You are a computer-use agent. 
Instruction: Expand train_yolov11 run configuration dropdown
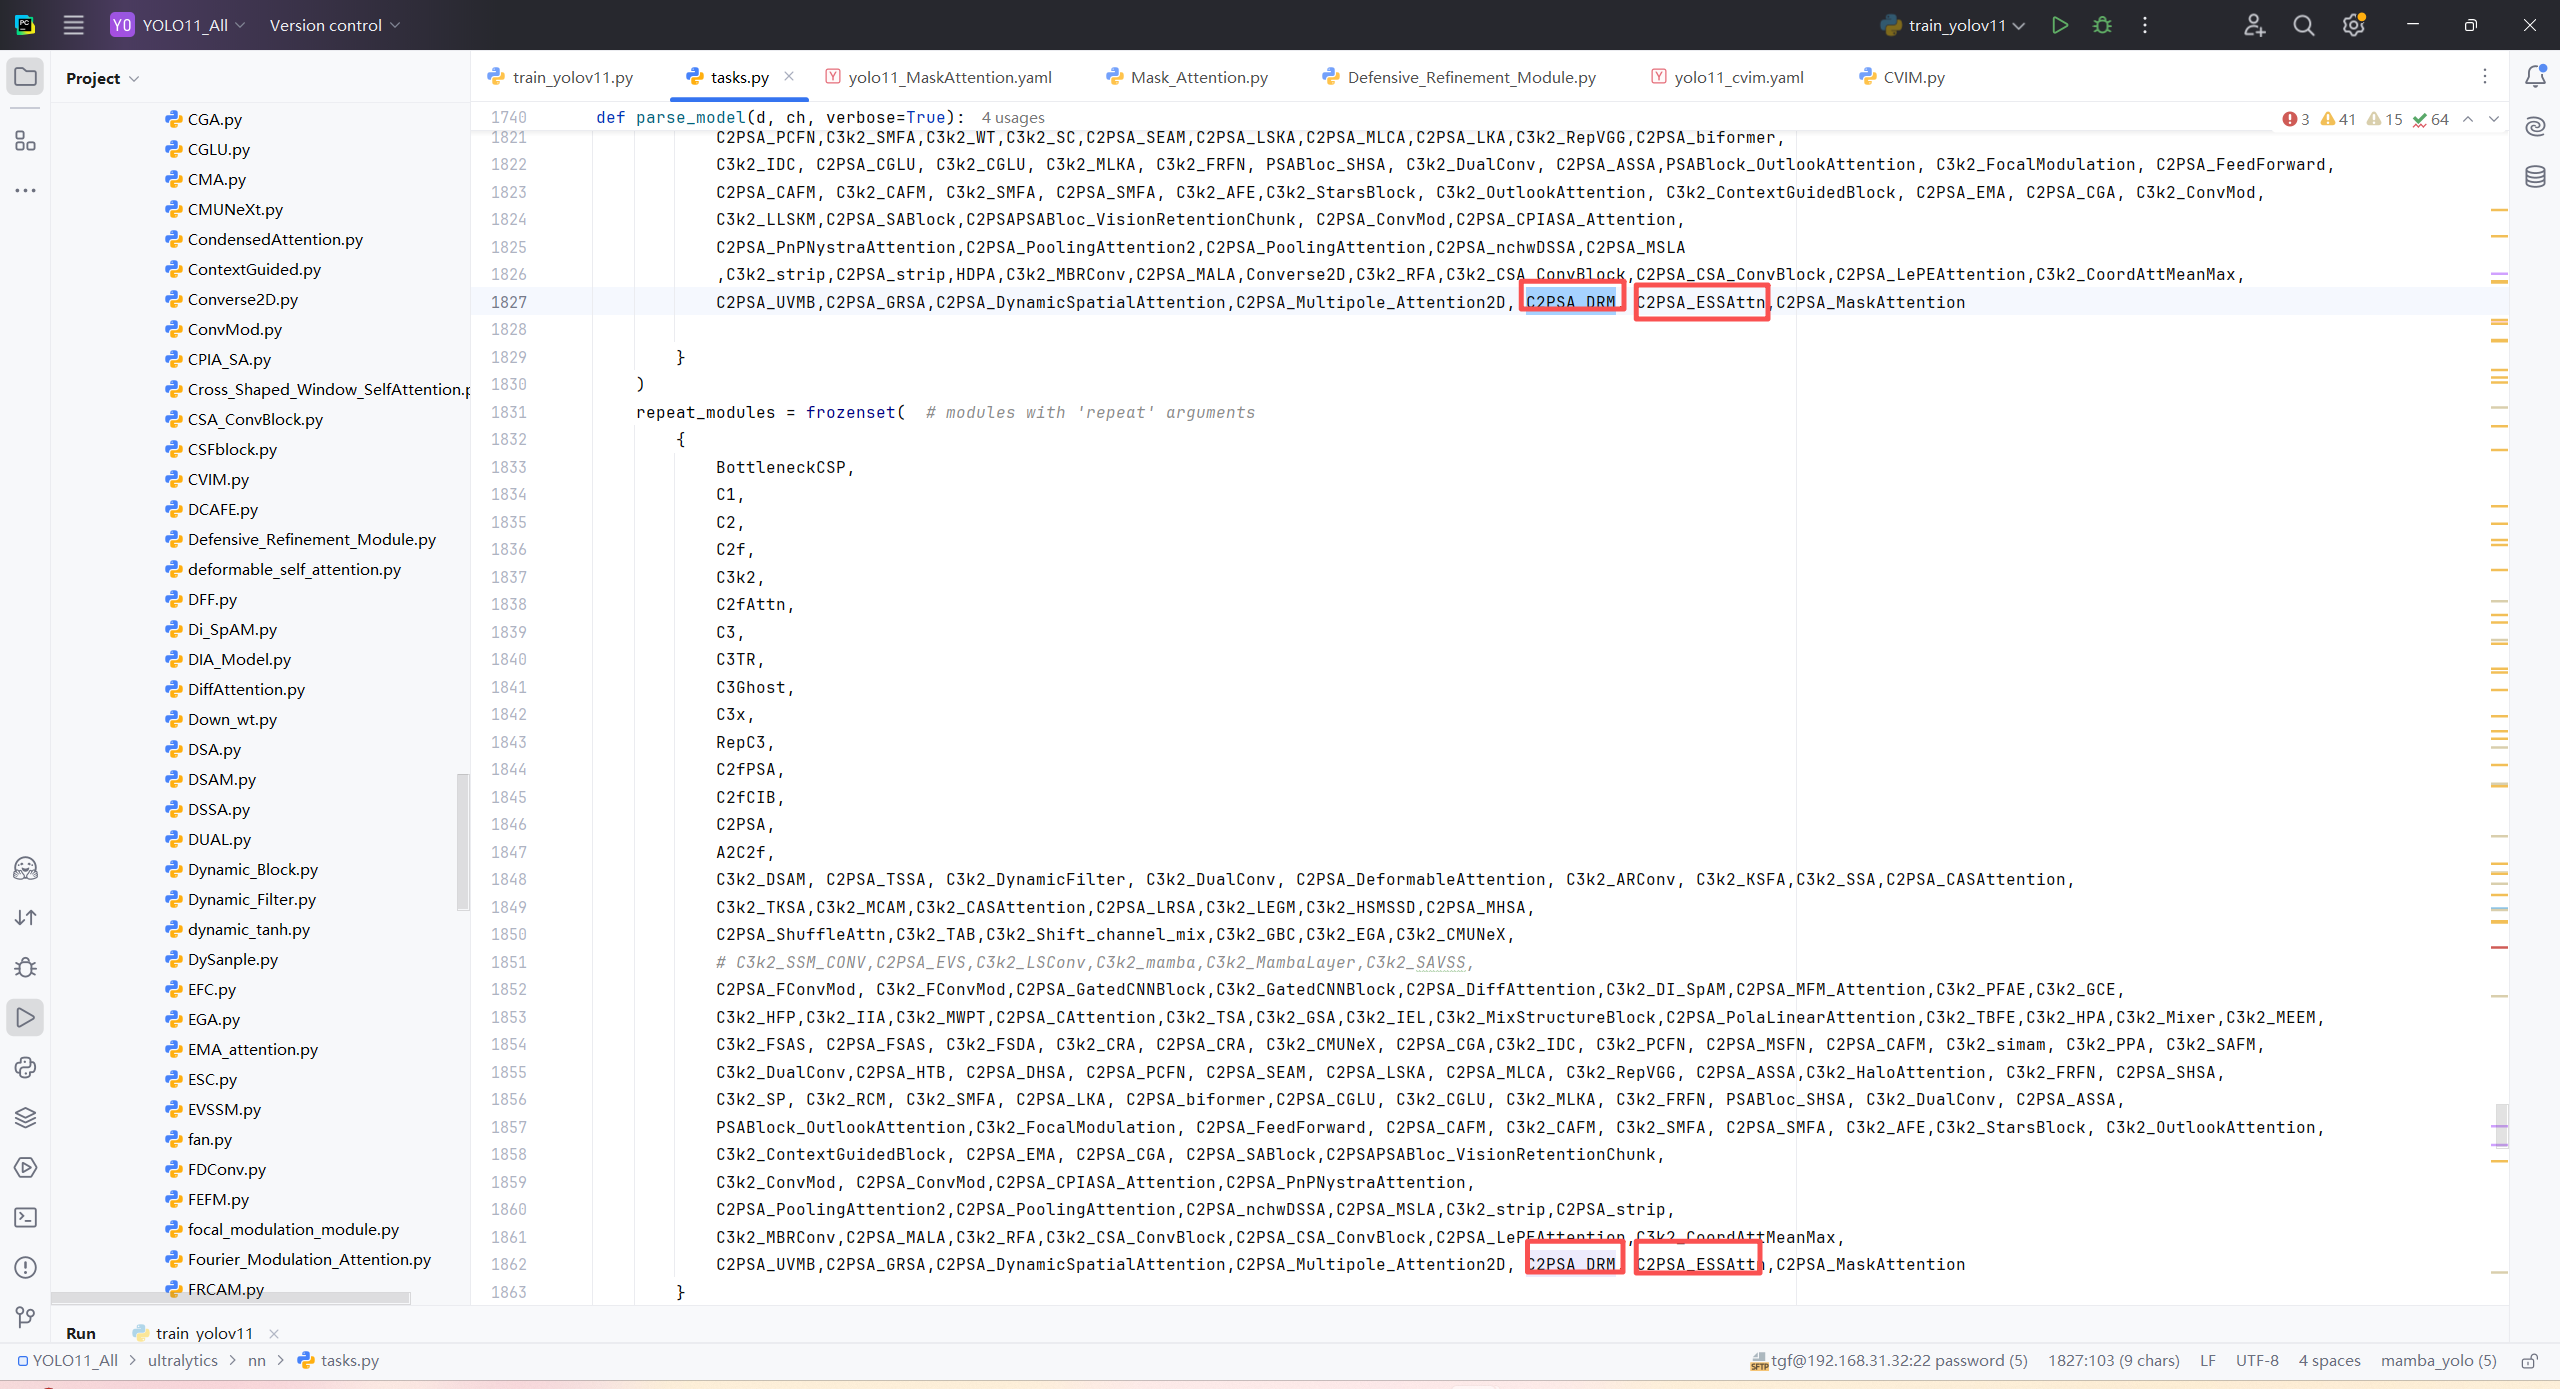point(1955,25)
